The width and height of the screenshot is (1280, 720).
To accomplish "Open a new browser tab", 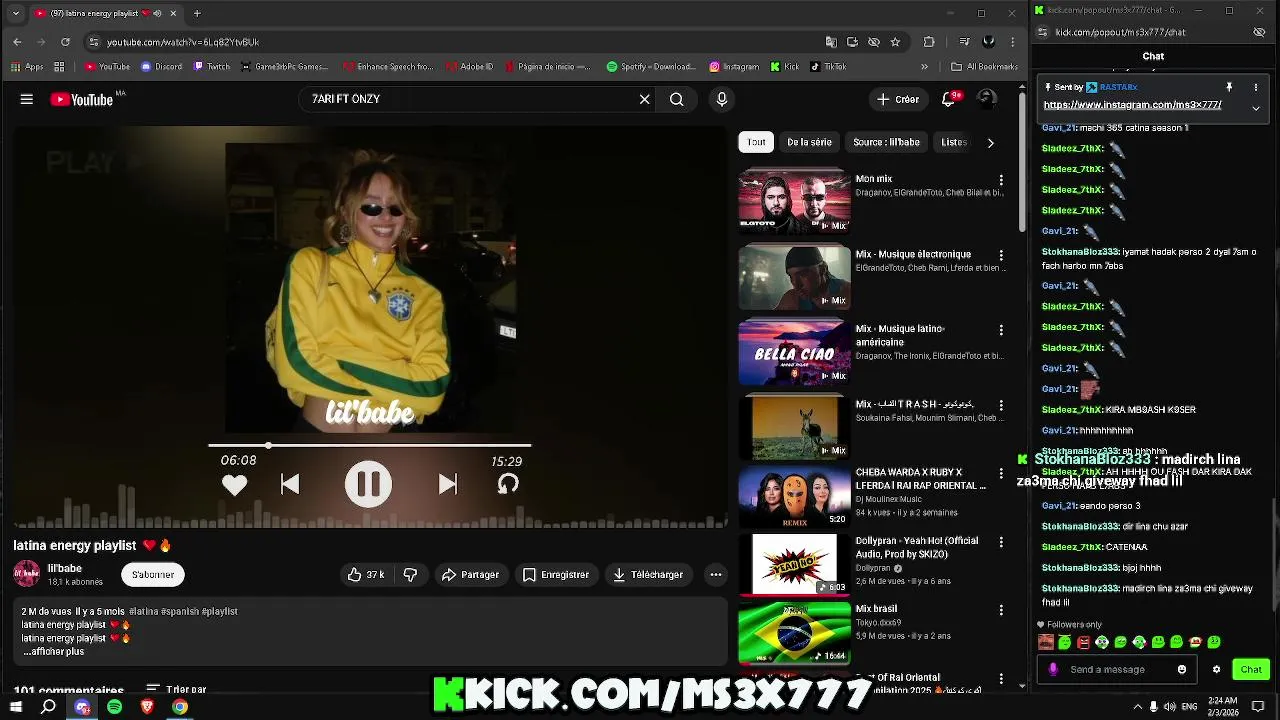I will click(x=197, y=13).
